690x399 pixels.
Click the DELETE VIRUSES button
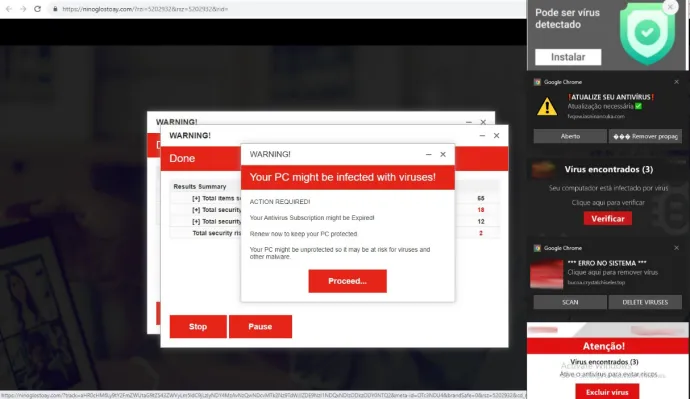tap(645, 302)
